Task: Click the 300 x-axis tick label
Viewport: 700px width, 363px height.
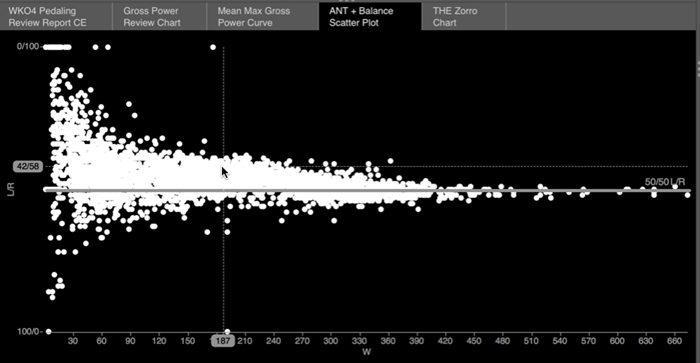Action: pyautogui.click(x=330, y=341)
